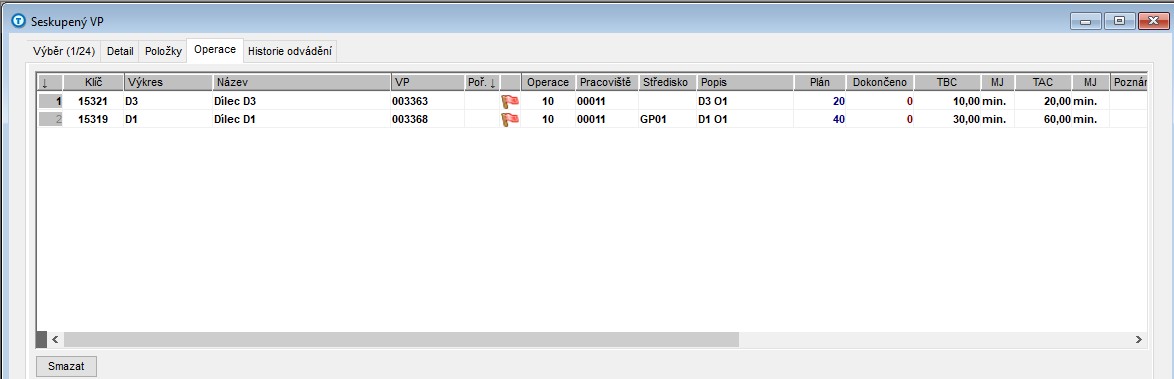The image size is (1174, 379).
Task: Click the horizontal scrollbar left arrow
Action: [x=55, y=339]
